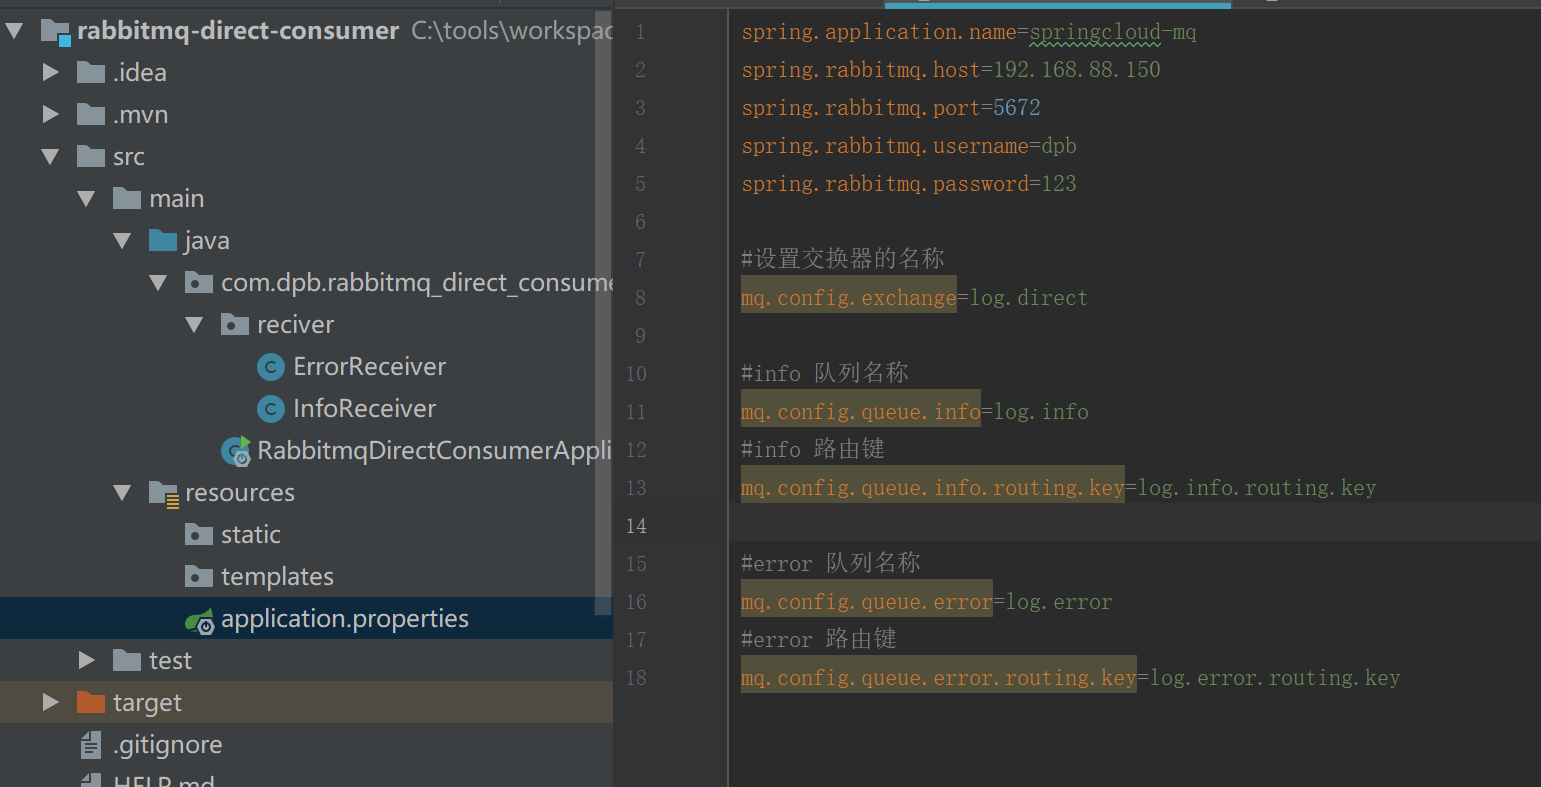The height and width of the screenshot is (787, 1541).
Task: Click the blue java source root icon
Action: [x=163, y=240]
